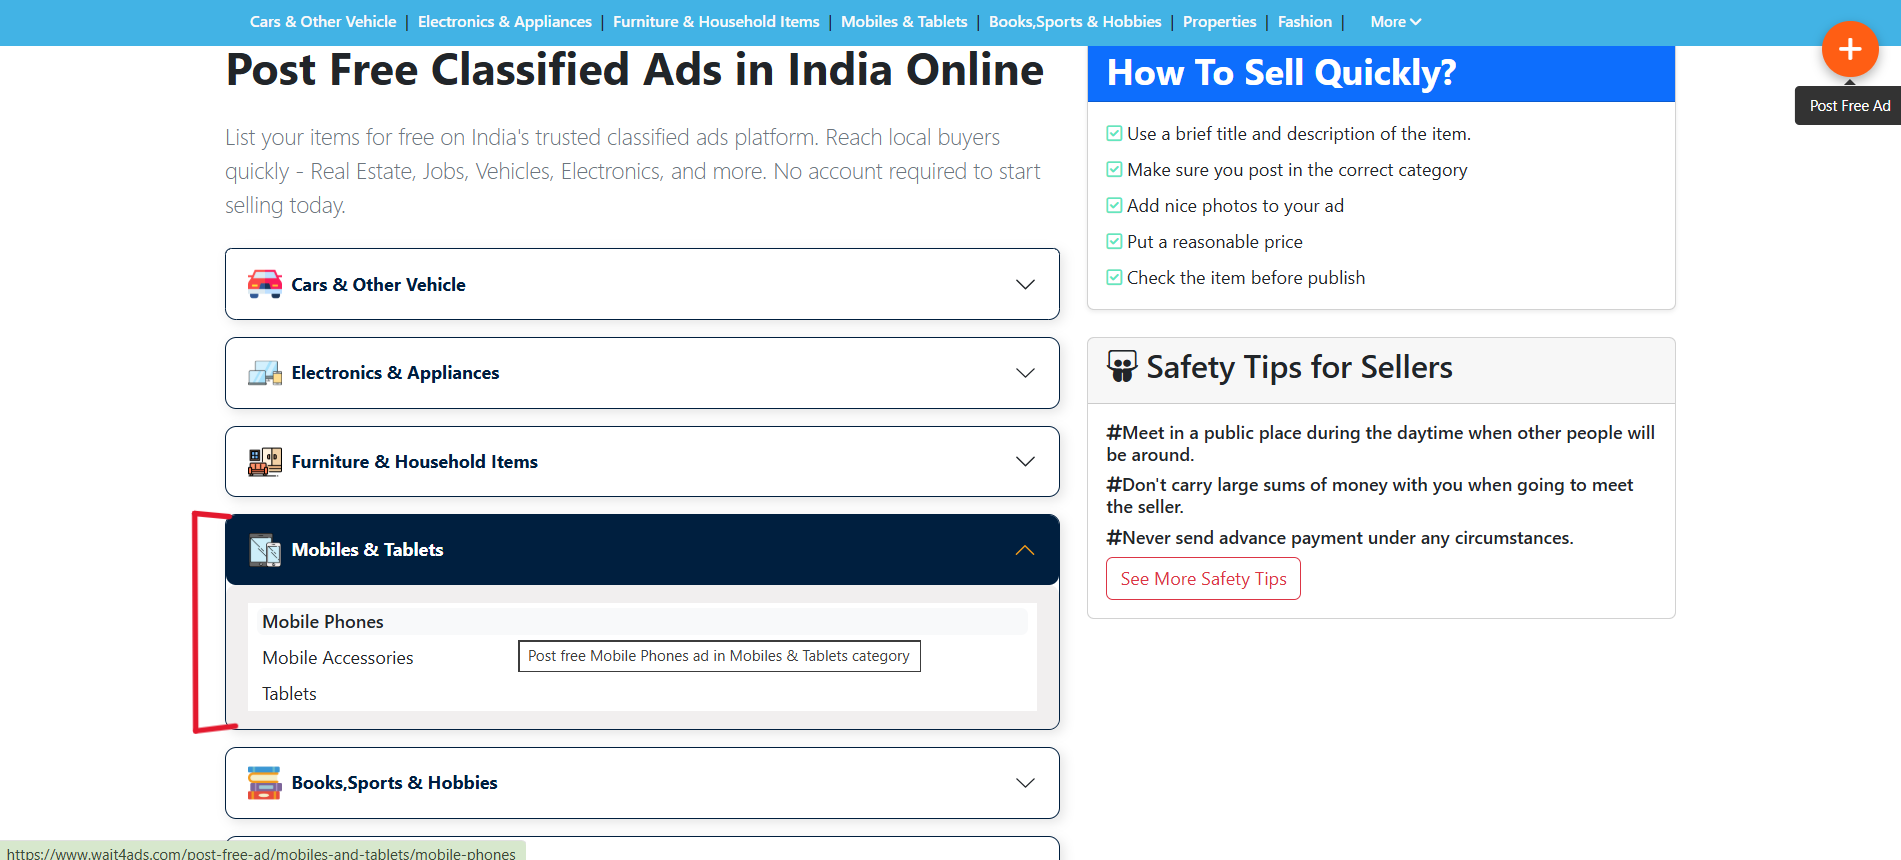Click the 'Post Free Classified Ads in India Online' heading
The width and height of the screenshot is (1901, 860).
coord(634,70)
